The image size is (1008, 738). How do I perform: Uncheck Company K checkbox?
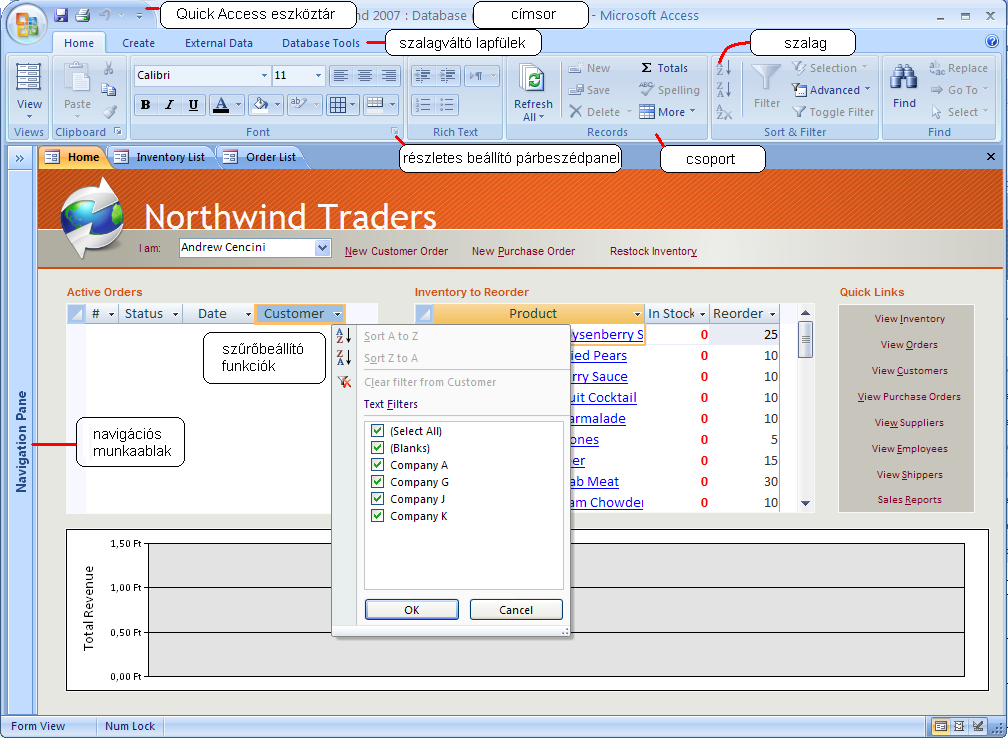(377, 516)
